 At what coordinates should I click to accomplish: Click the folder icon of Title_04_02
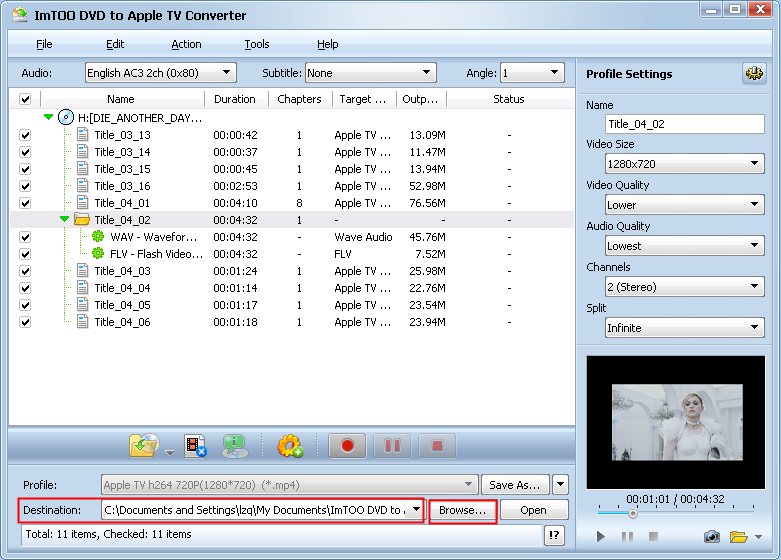pos(82,219)
